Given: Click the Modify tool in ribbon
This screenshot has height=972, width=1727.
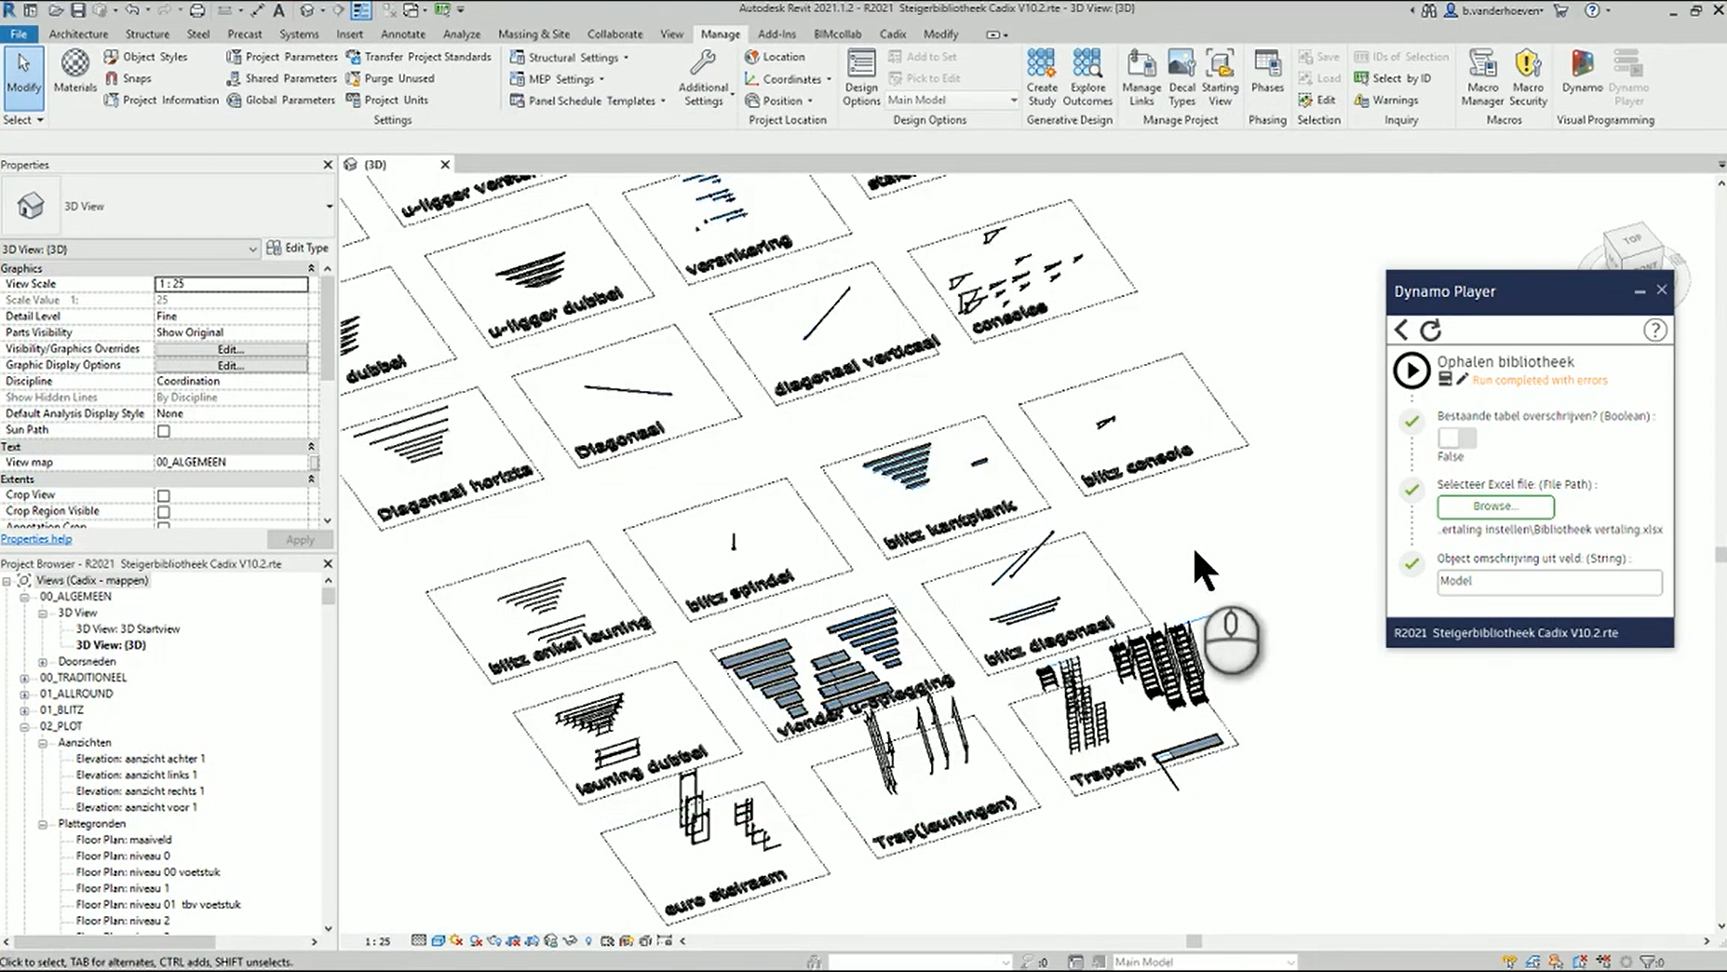Looking at the screenshot, I should (x=23, y=72).
